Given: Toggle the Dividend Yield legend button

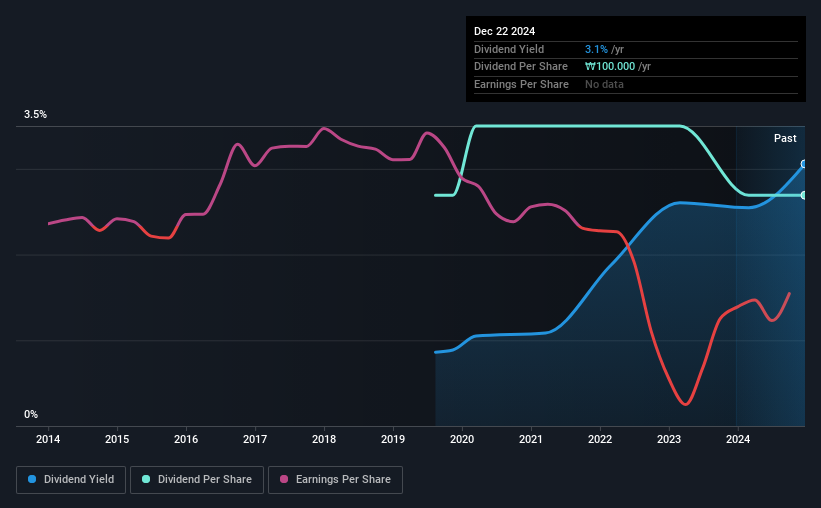Looking at the screenshot, I should (x=71, y=480).
